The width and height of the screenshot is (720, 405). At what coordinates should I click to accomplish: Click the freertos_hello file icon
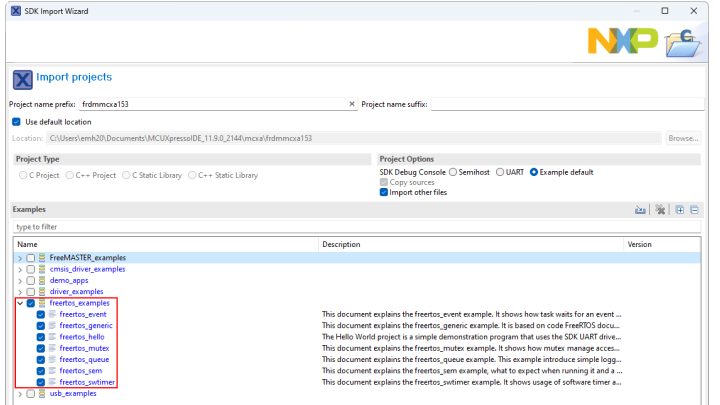pyautogui.click(x=52, y=337)
